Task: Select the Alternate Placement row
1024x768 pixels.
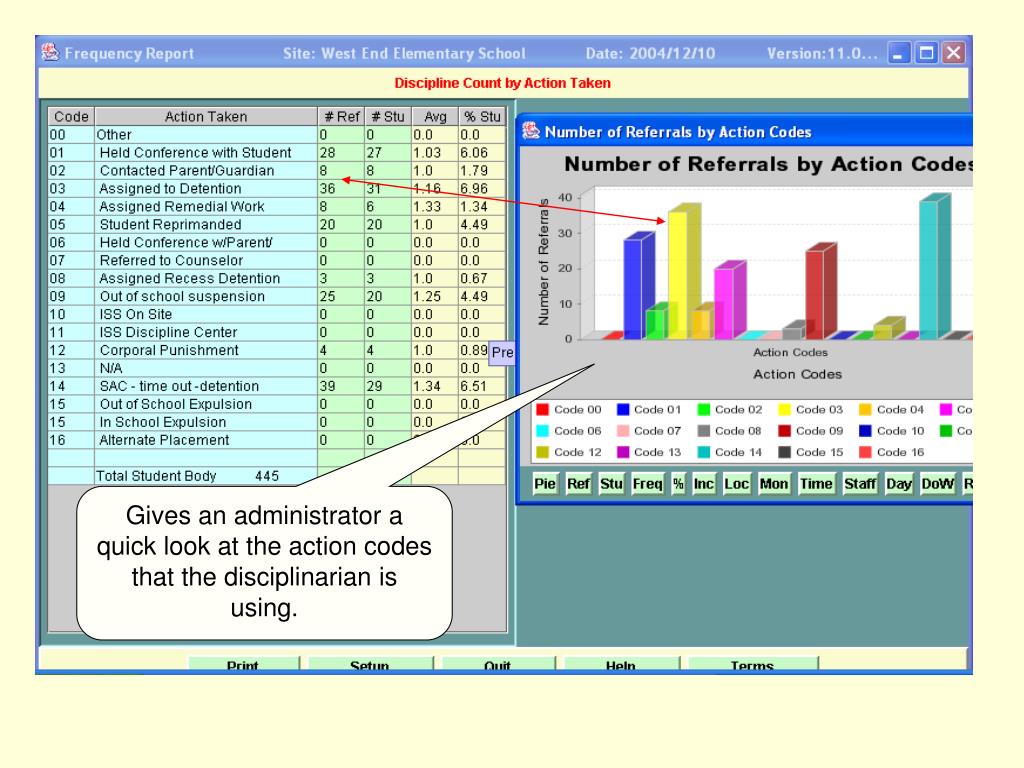Action: [277, 440]
